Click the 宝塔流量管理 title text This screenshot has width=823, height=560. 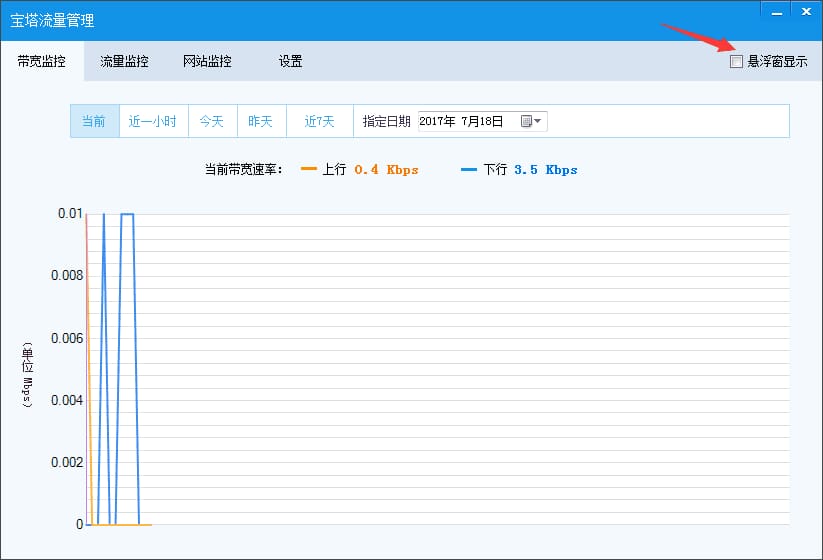52,20
